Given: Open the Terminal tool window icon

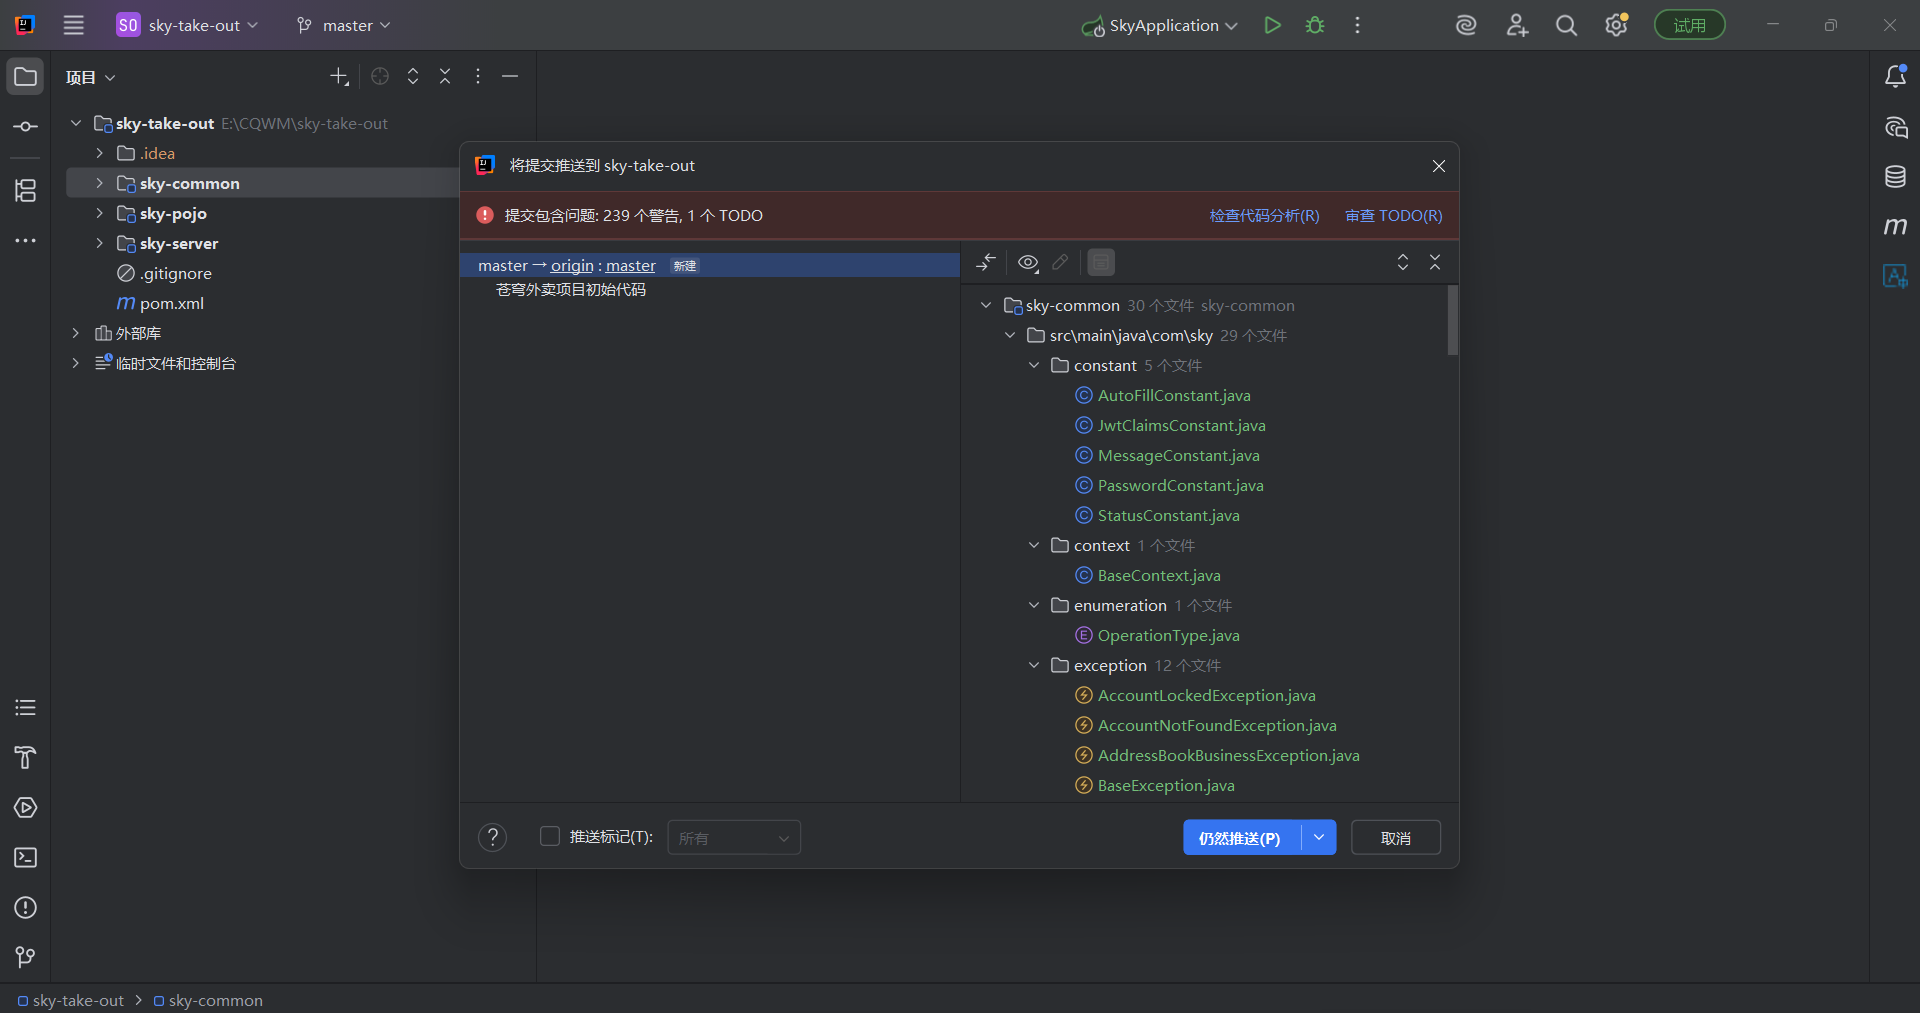Looking at the screenshot, I should tap(26, 858).
